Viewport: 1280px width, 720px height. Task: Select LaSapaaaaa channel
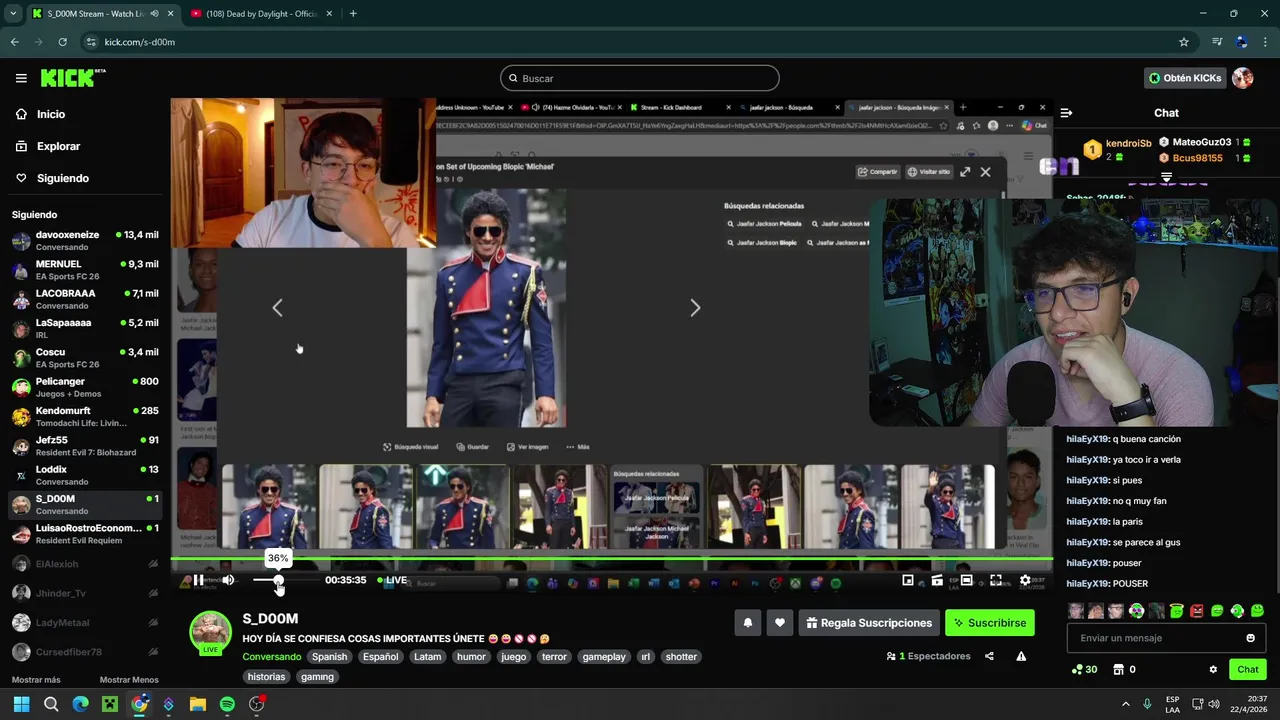(x=85, y=328)
